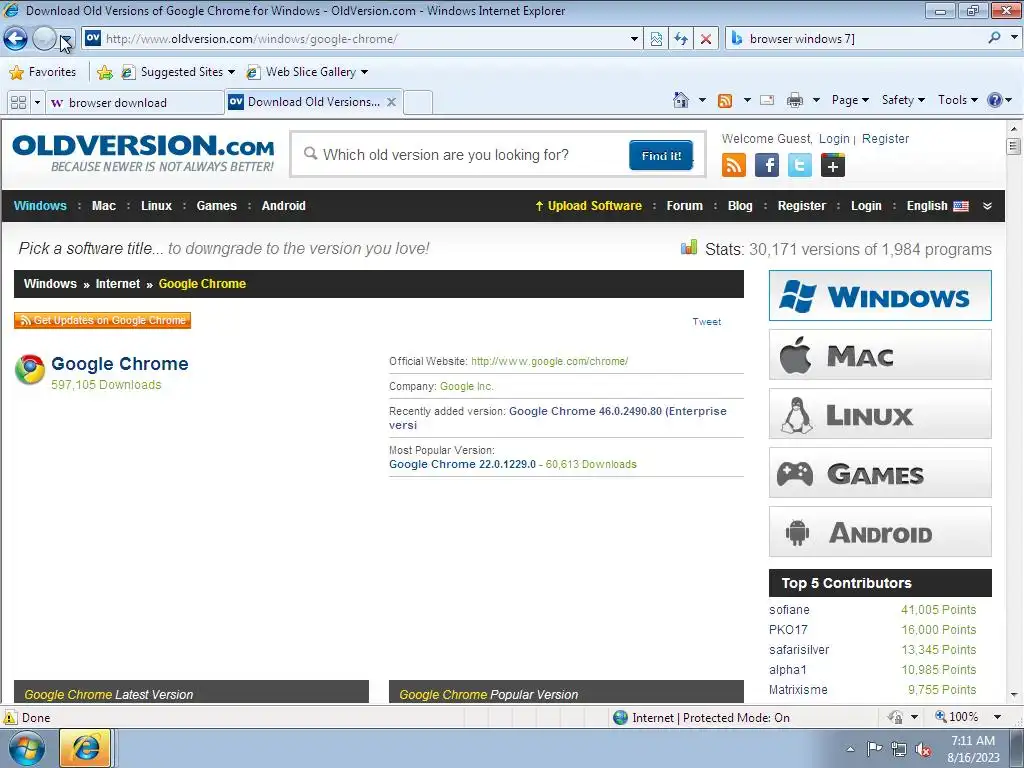Click the Read Mail icon in command bar
Viewport: 1024px width, 768px height.
point(767,100)
